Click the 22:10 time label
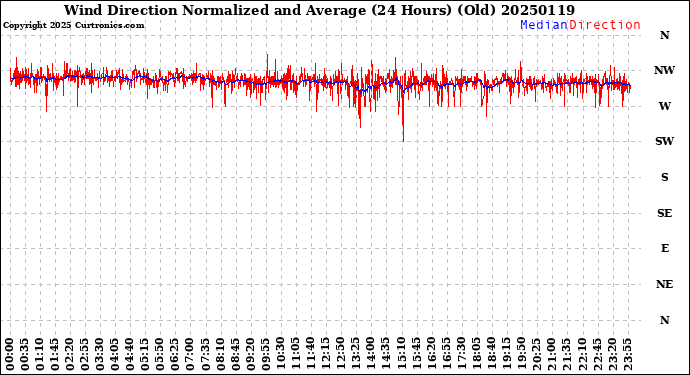 pyautogui.click(x=582, y=354)
